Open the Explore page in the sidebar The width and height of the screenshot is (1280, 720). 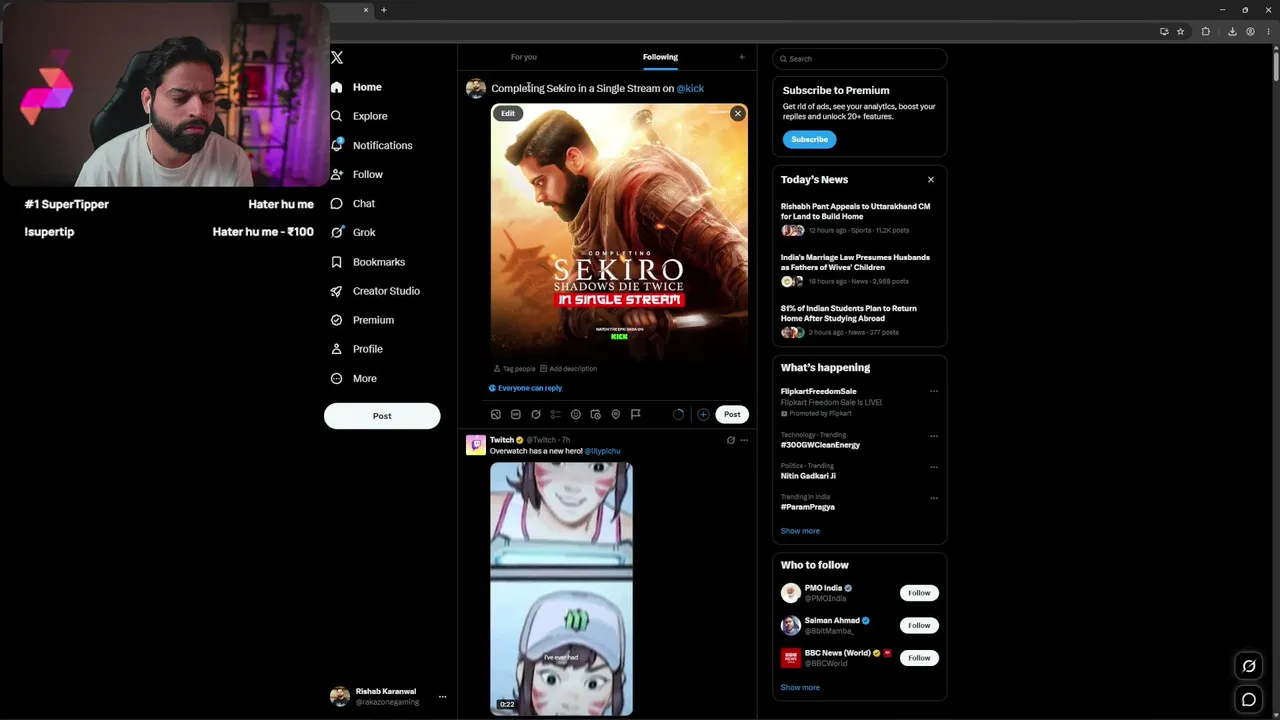pyautogui.click(x=359, y=116)
